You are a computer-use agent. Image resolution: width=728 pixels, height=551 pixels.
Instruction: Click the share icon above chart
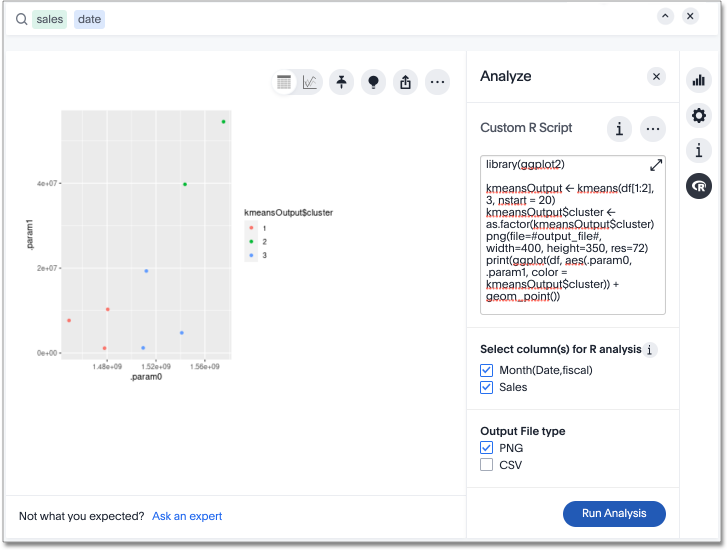tap(405, 82)
